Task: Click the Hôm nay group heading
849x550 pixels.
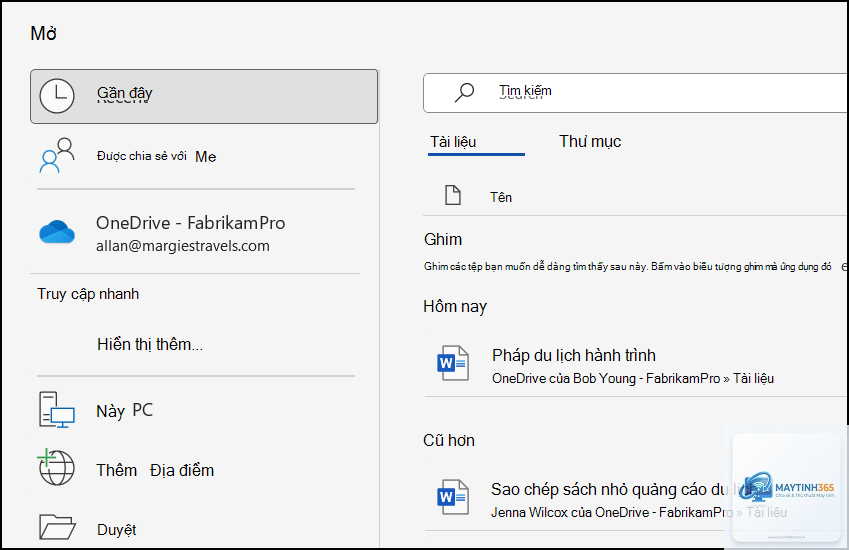Action: pyautogui.click(x=455, y=306)
